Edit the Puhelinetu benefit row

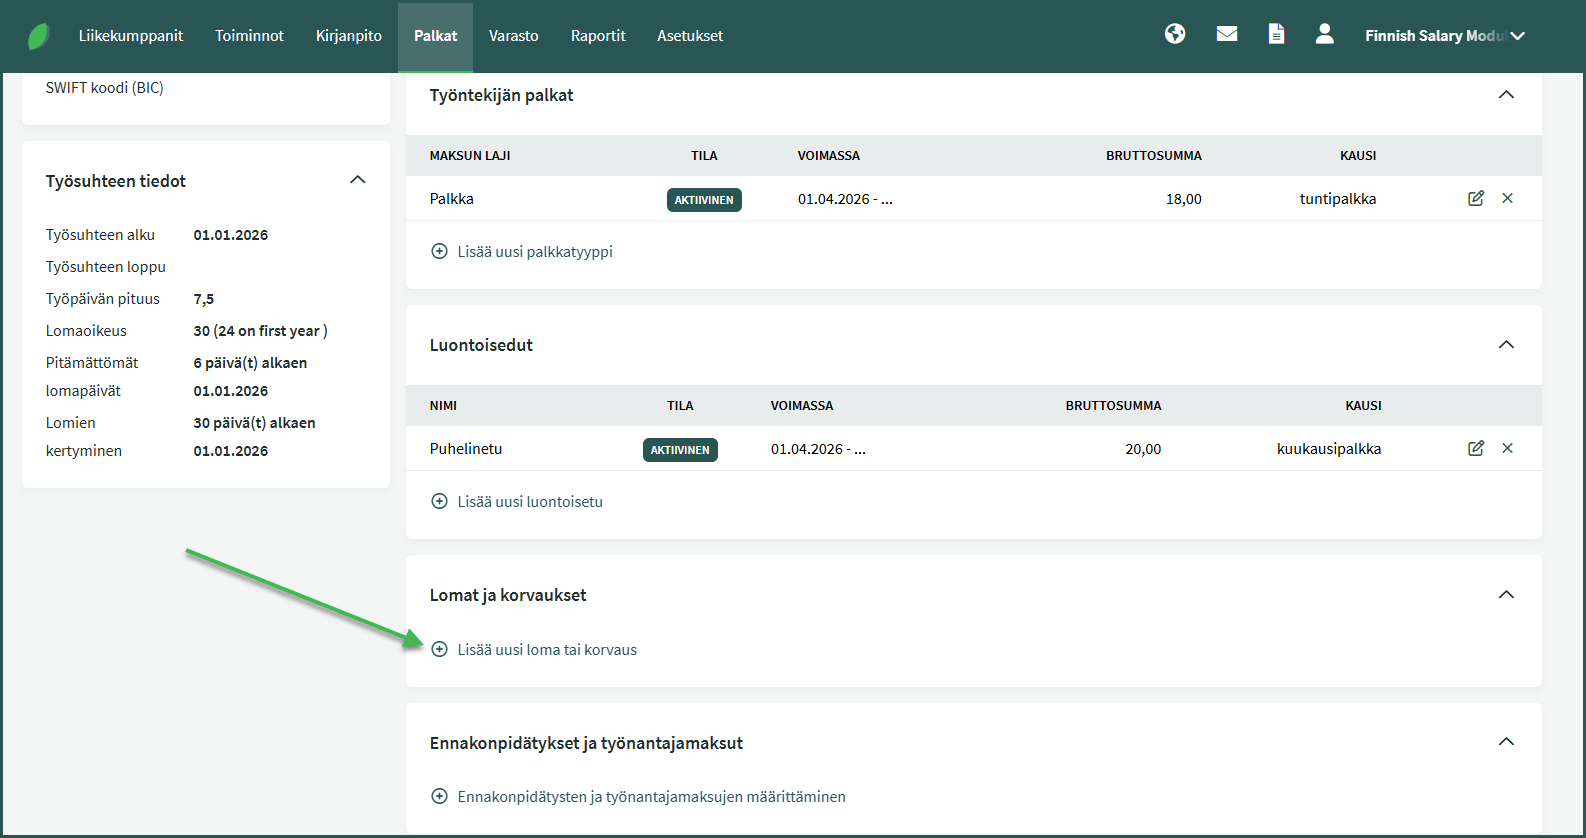tap(1475, 448)
